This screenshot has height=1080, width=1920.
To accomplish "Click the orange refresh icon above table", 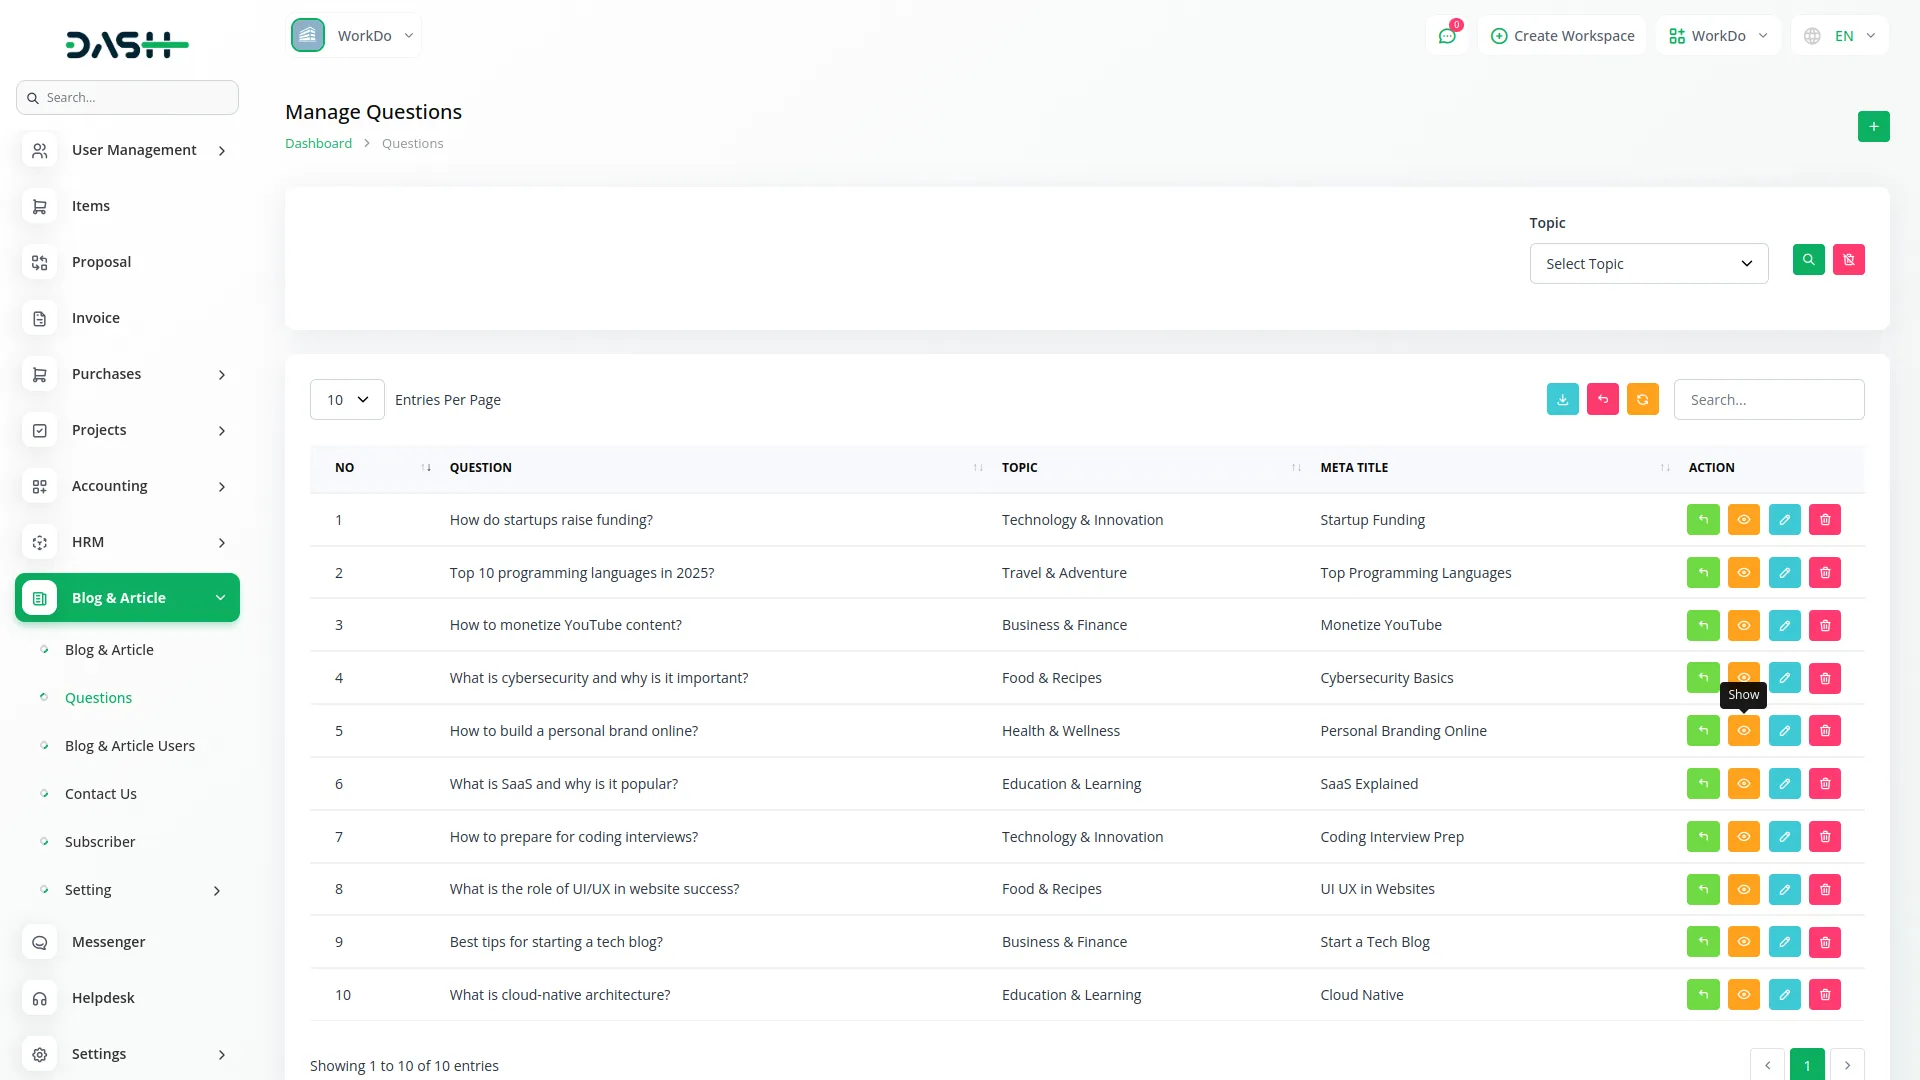I will point(1642,399).
